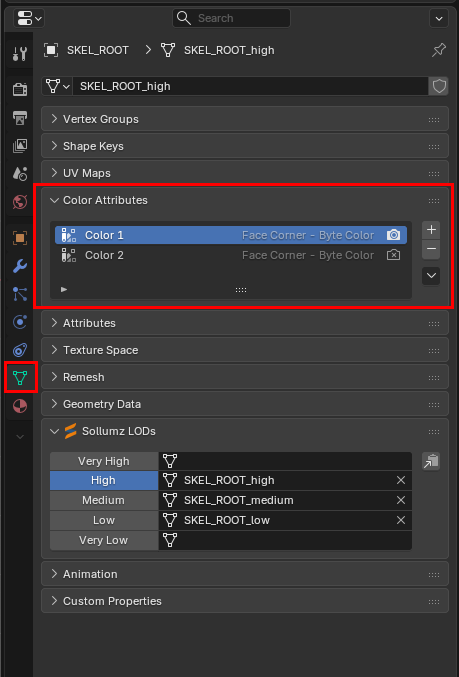Open the View Layer properties tab

[x=20, y=146]
